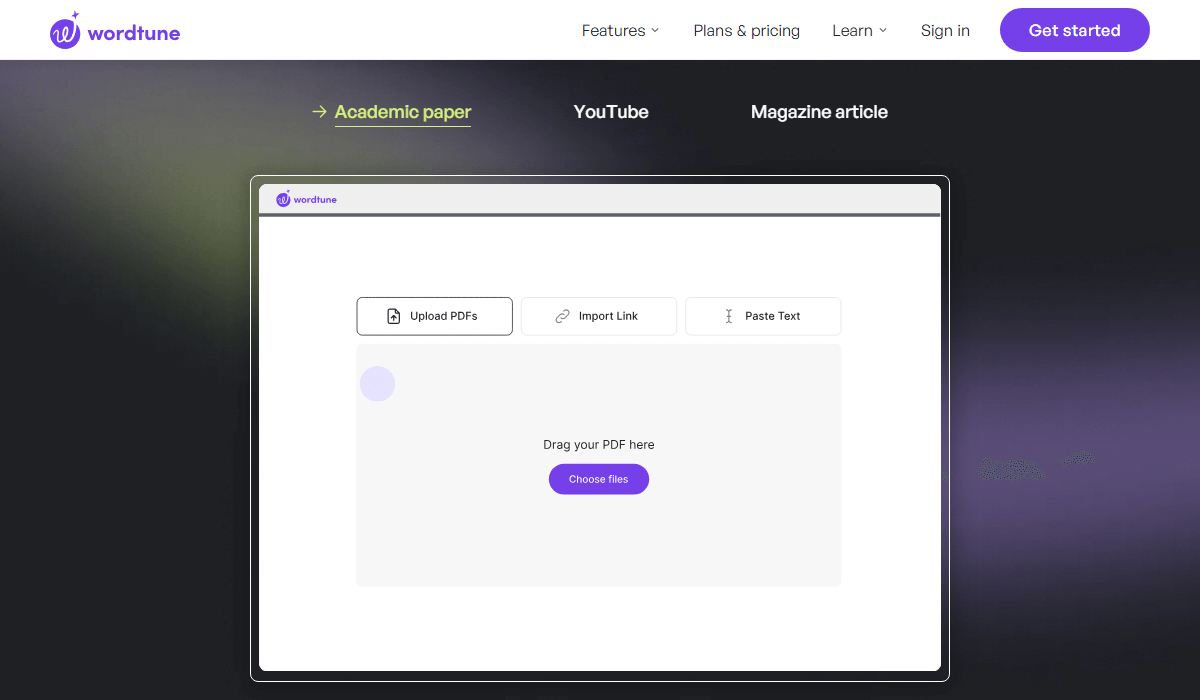Expand the Learn dropdown chevron
Screen dimensions: 1200x700
[x=883, y=31]
